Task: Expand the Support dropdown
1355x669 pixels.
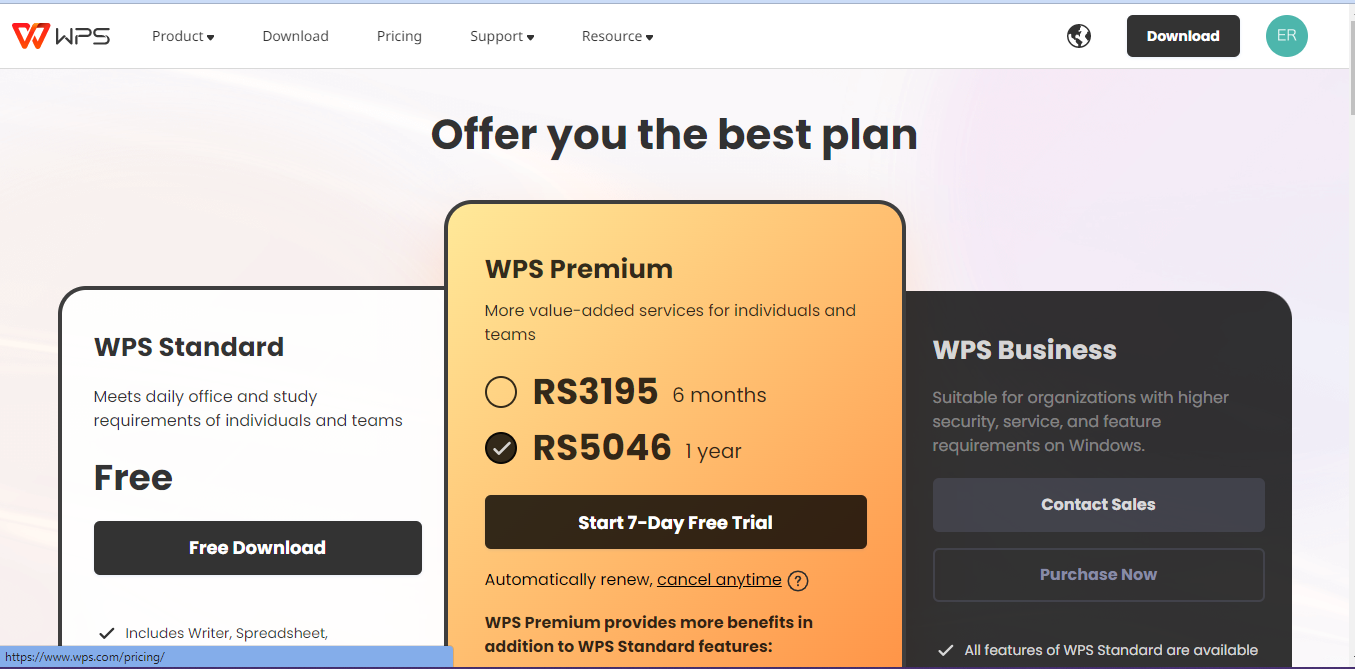Action: click(x=501, y=36)
